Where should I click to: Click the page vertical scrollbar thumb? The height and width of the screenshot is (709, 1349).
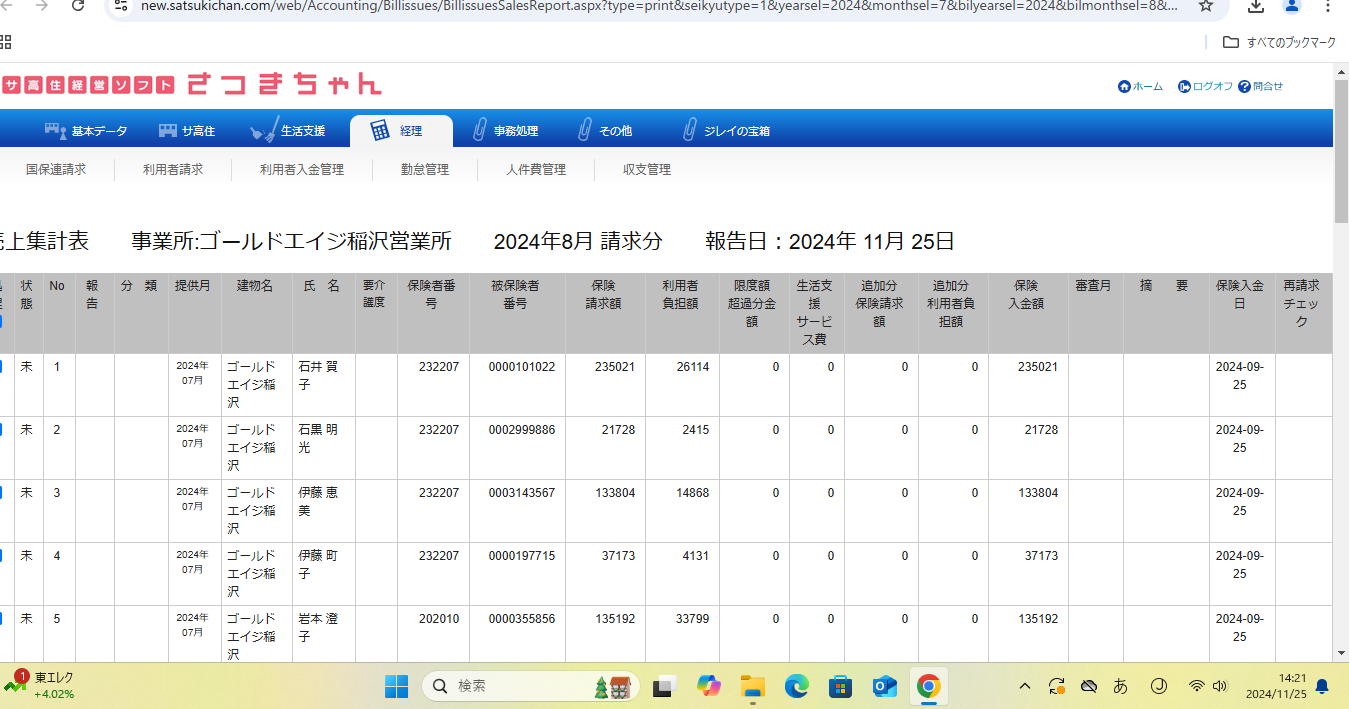(1340, 150)
